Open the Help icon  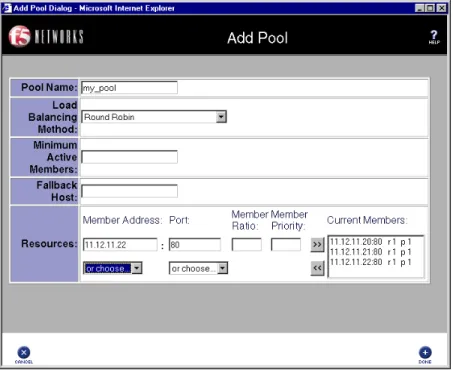coord(434,37)
